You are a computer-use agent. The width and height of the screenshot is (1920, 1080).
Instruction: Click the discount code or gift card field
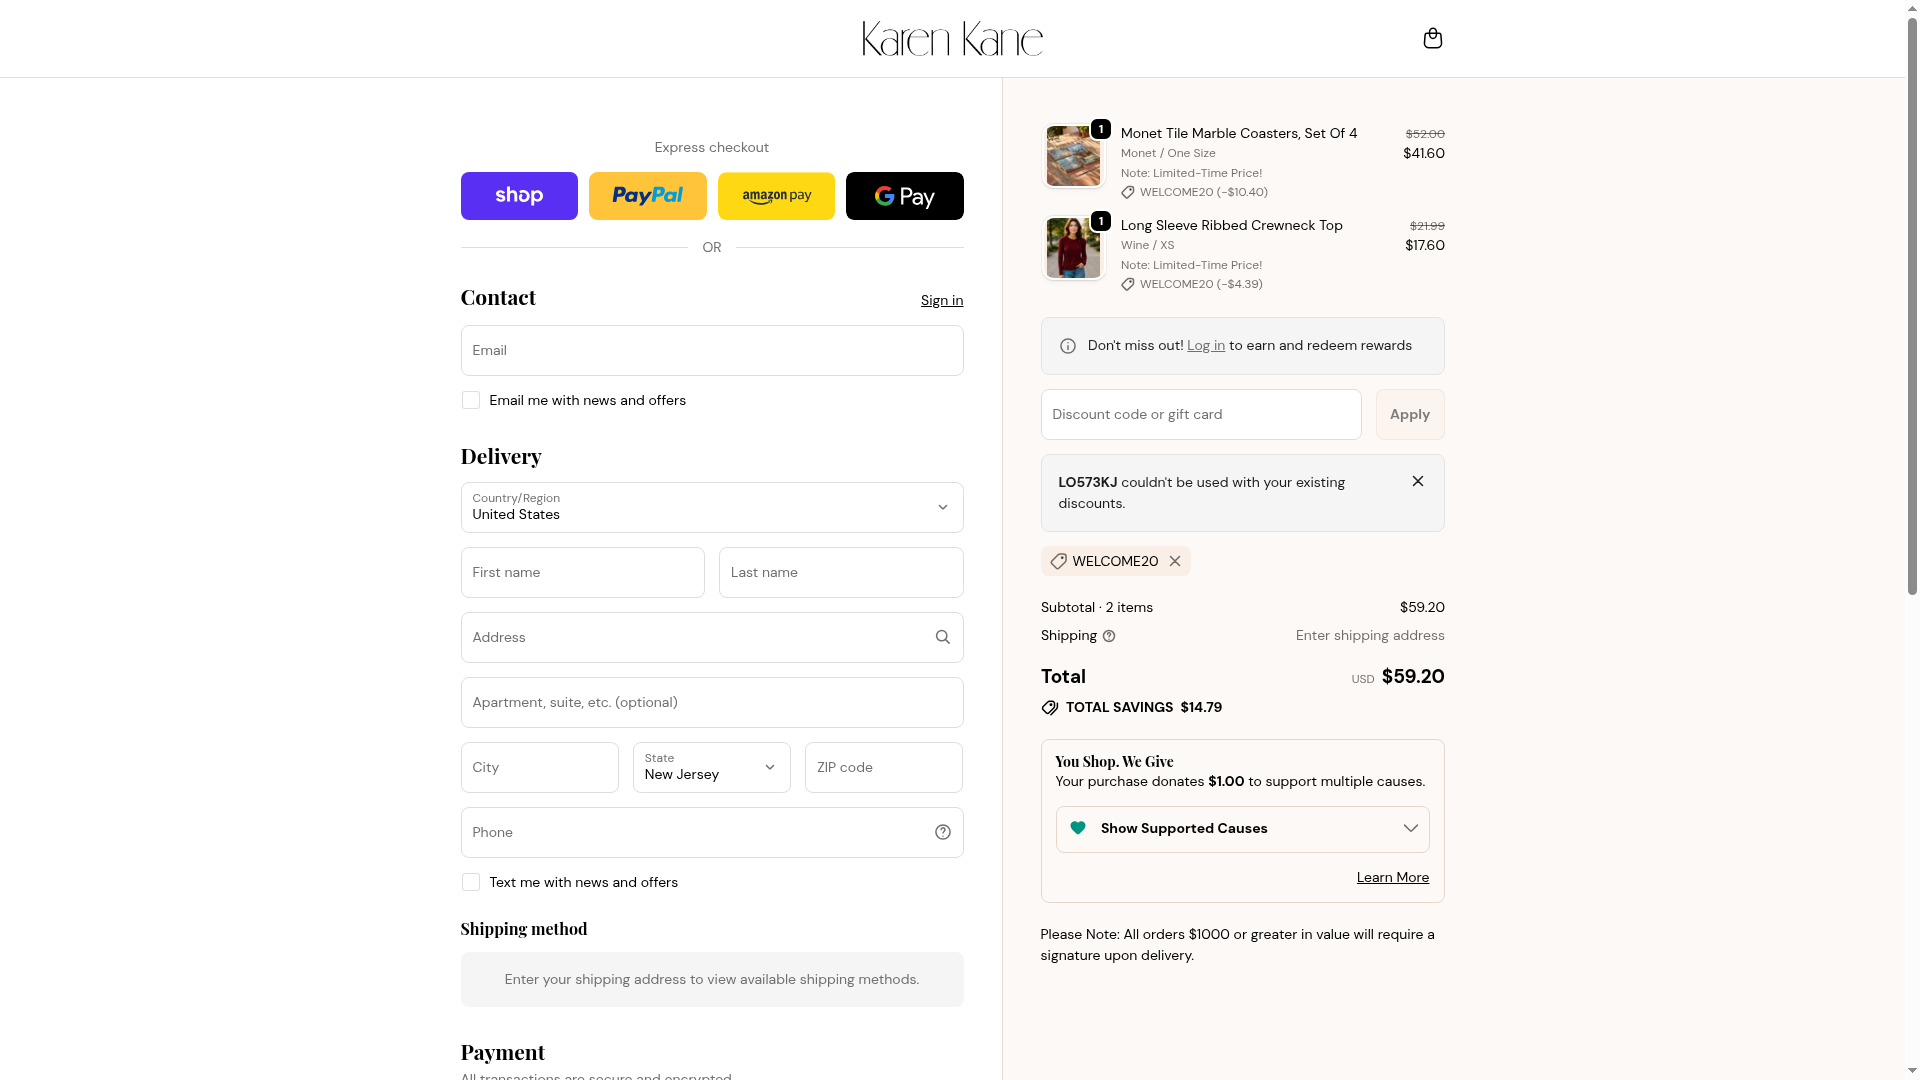coord(1200,414)
